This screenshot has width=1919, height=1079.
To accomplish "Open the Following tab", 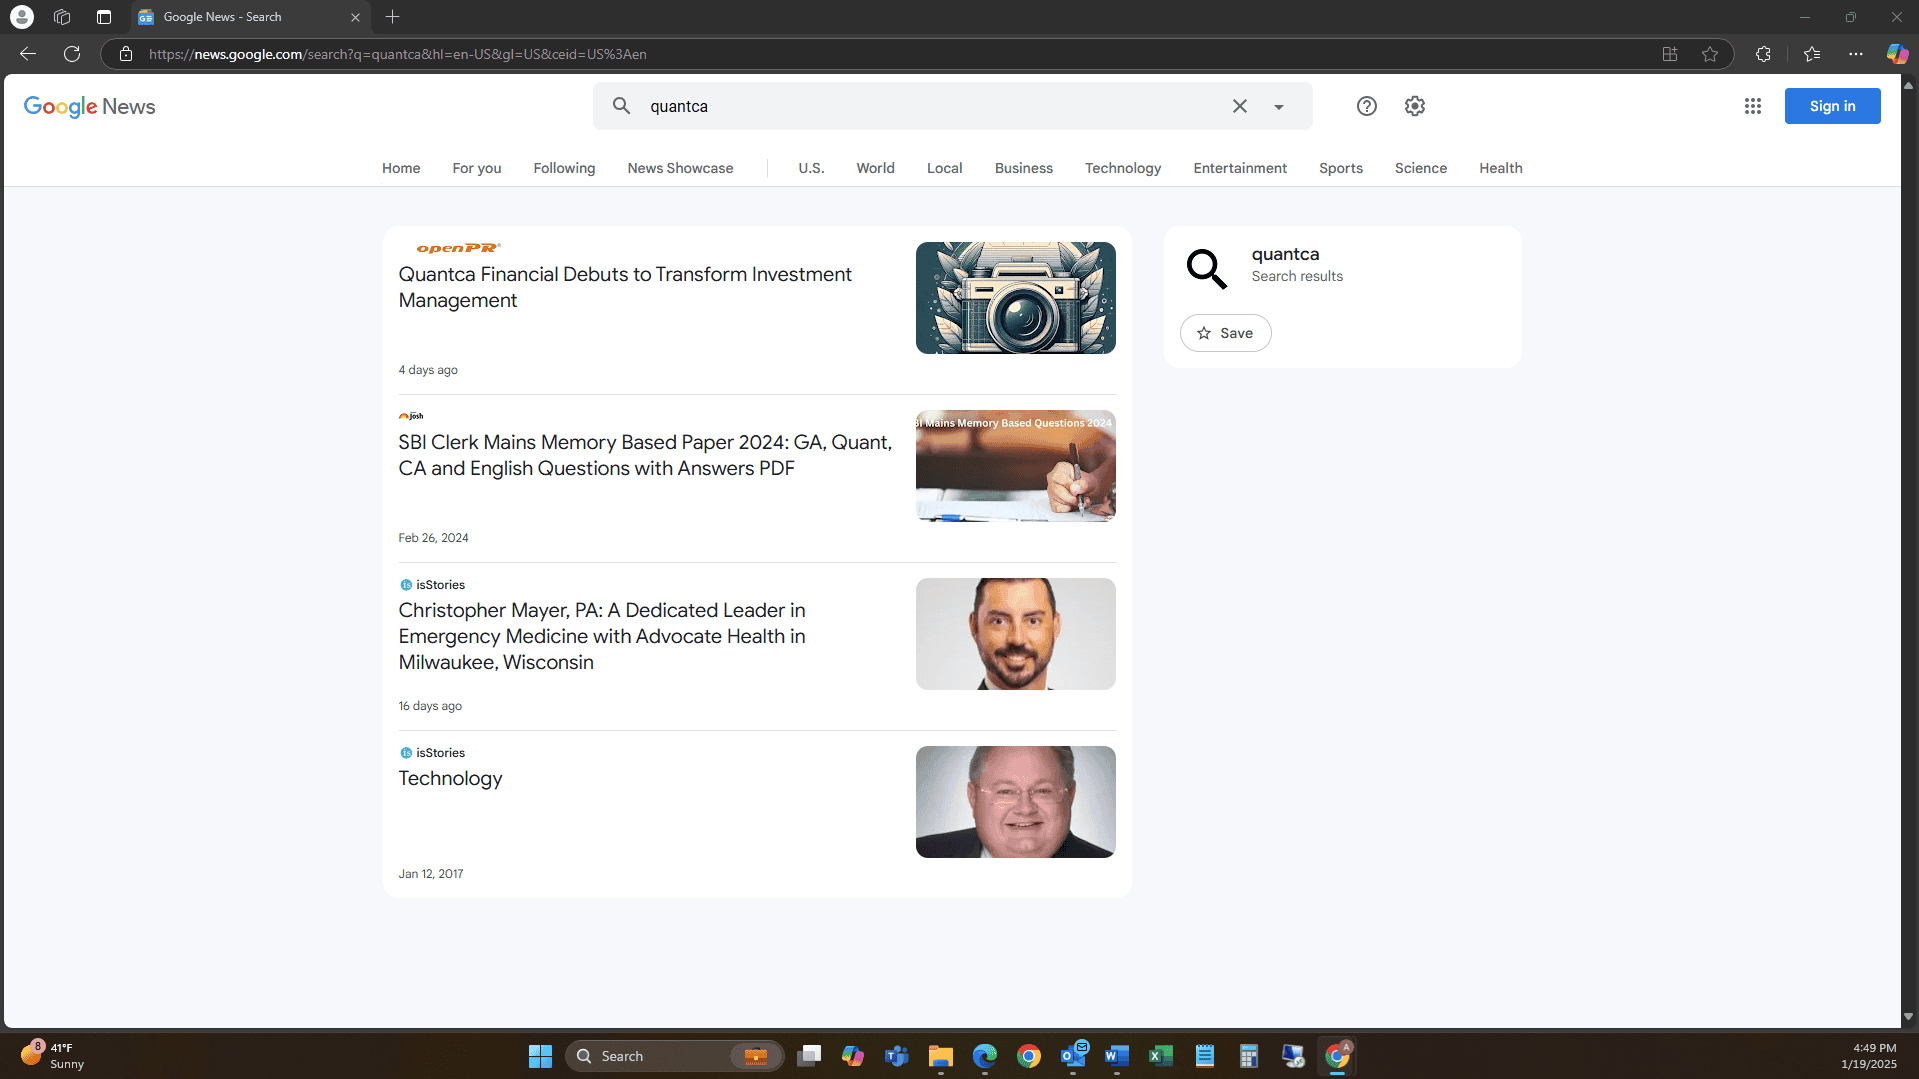I will pyautogui.click(x=564, y=168).
